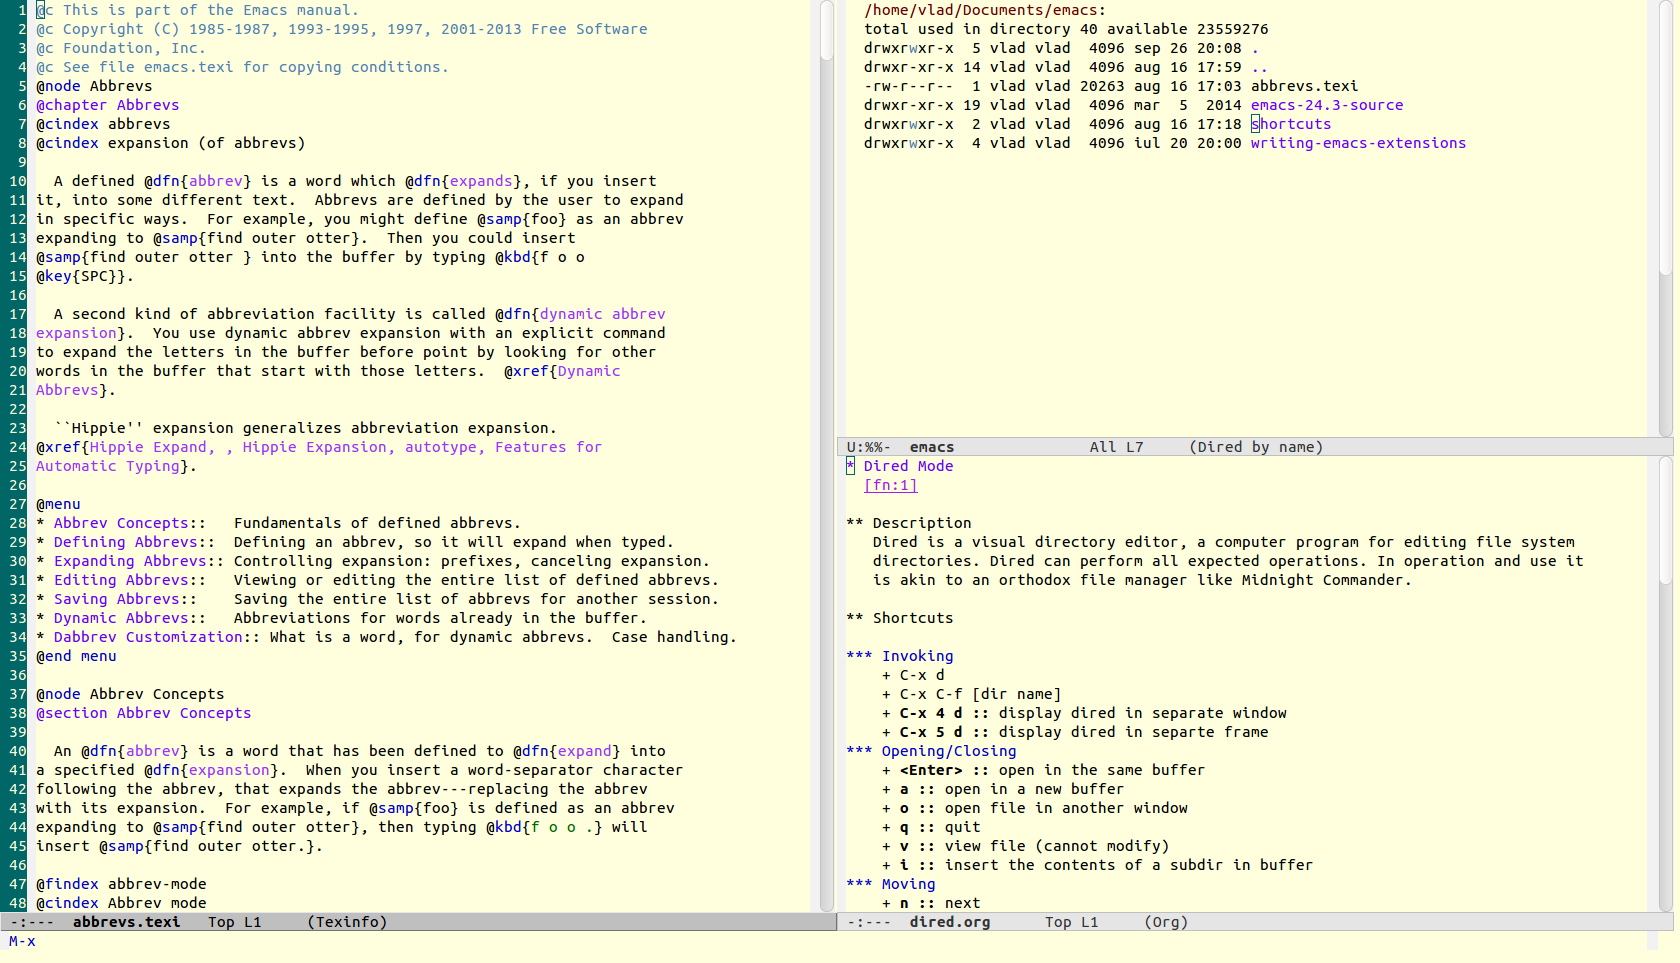This screenshot has height=963, width=1680.
Task: Click the 'Hippie Expand' xref text
Action: pos(148,447)
